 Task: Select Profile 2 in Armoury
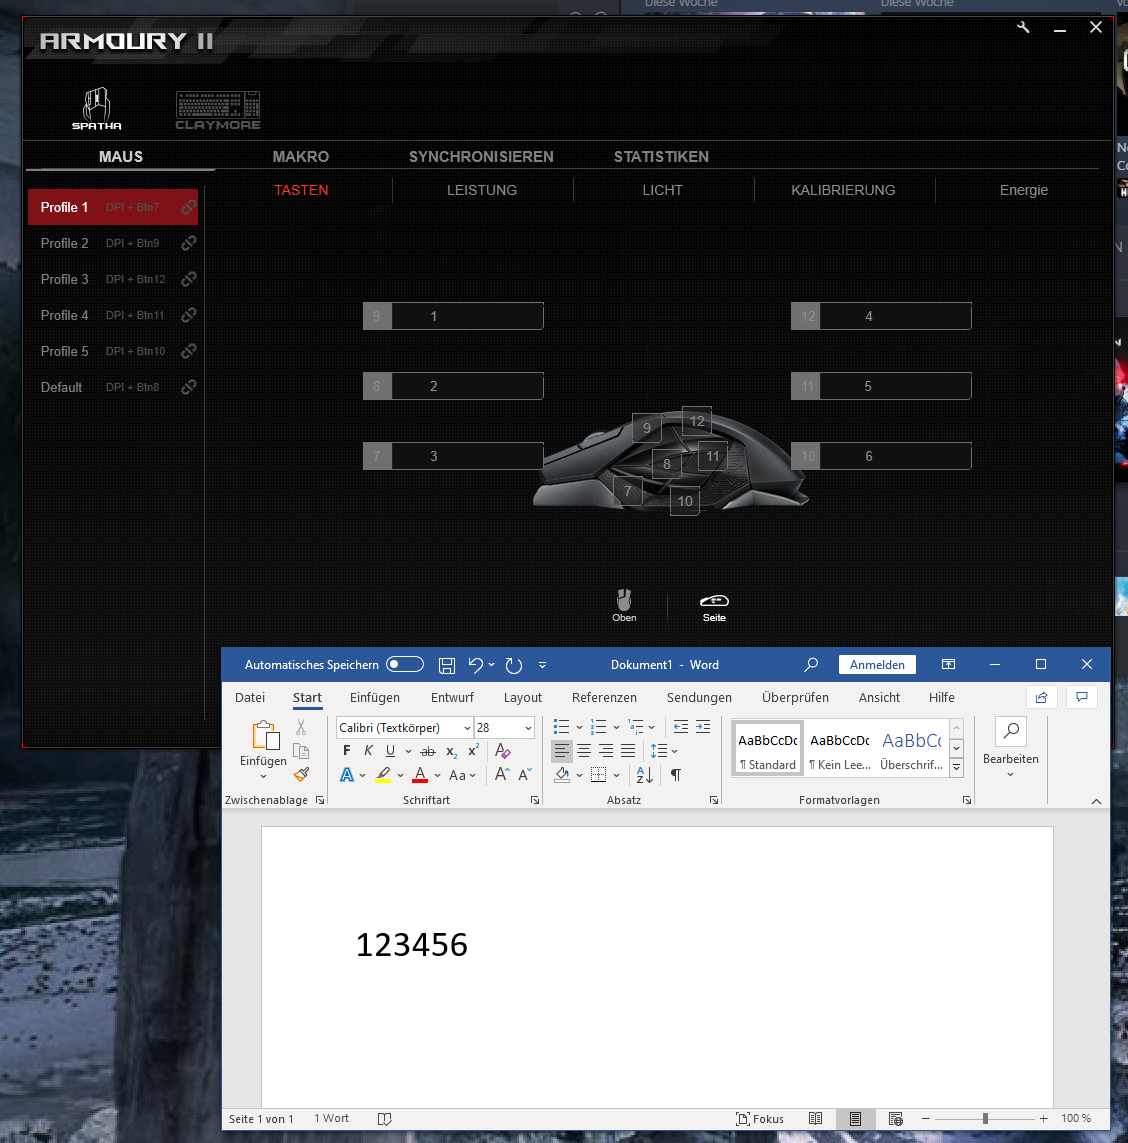coord(113,243)
